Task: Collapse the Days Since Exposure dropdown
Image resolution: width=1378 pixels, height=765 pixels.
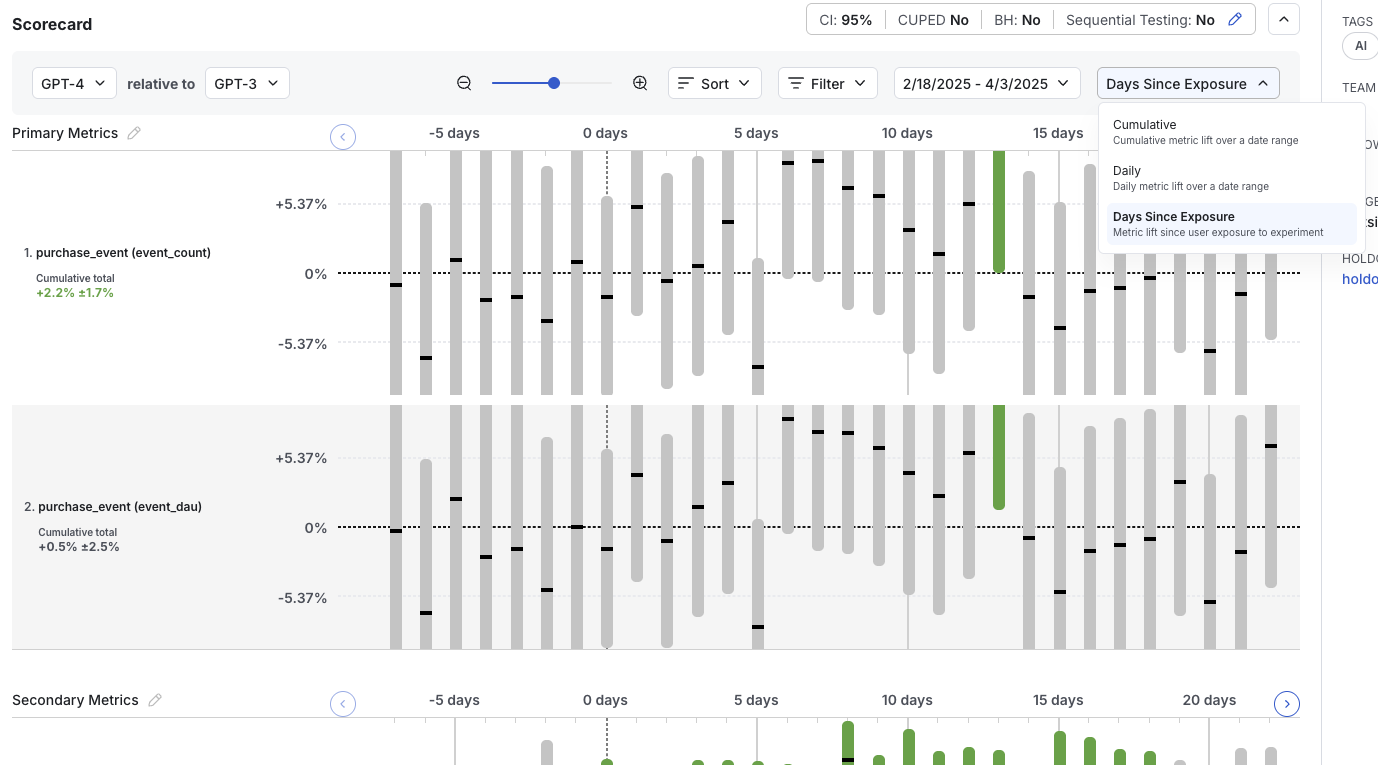Action: [x=1187, y=83]
